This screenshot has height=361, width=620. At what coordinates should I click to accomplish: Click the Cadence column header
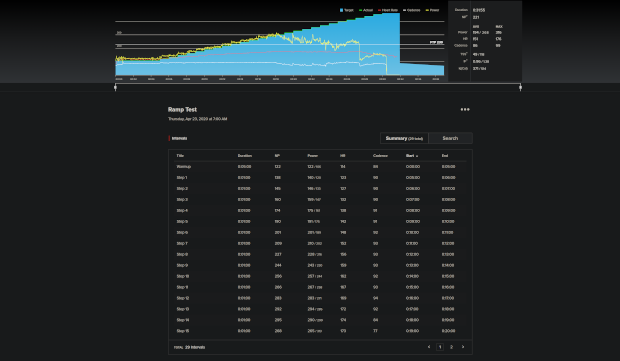point(380,156)
